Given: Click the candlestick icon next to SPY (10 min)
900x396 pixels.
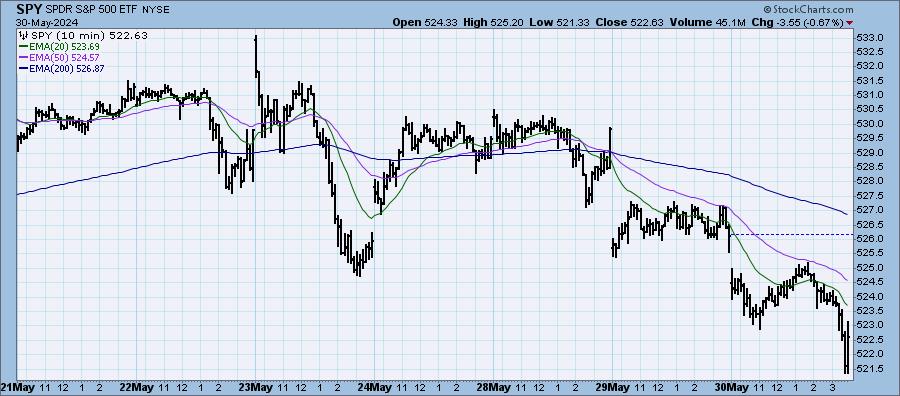Looking at the screenshot, I should [24, 36].
